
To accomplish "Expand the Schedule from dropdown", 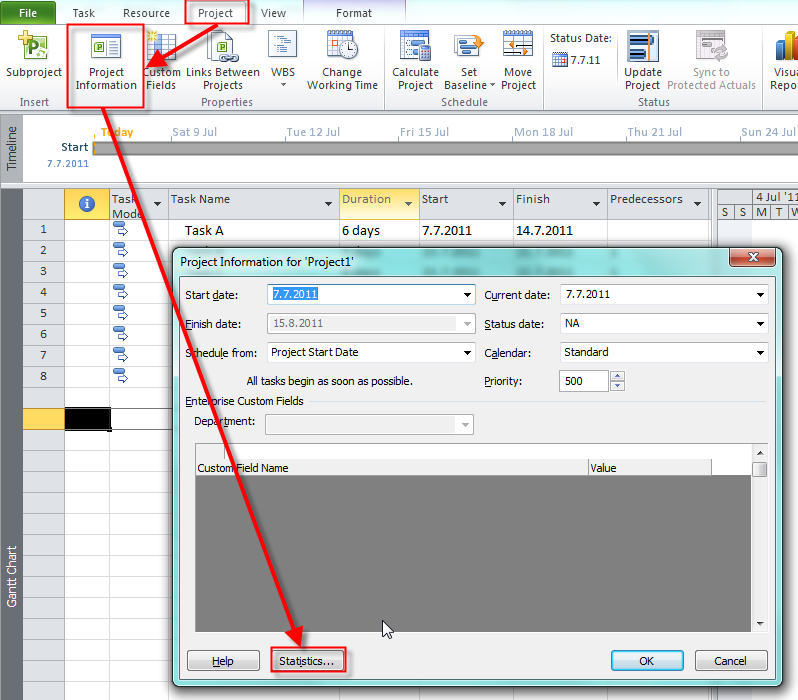I will point(467,352).
